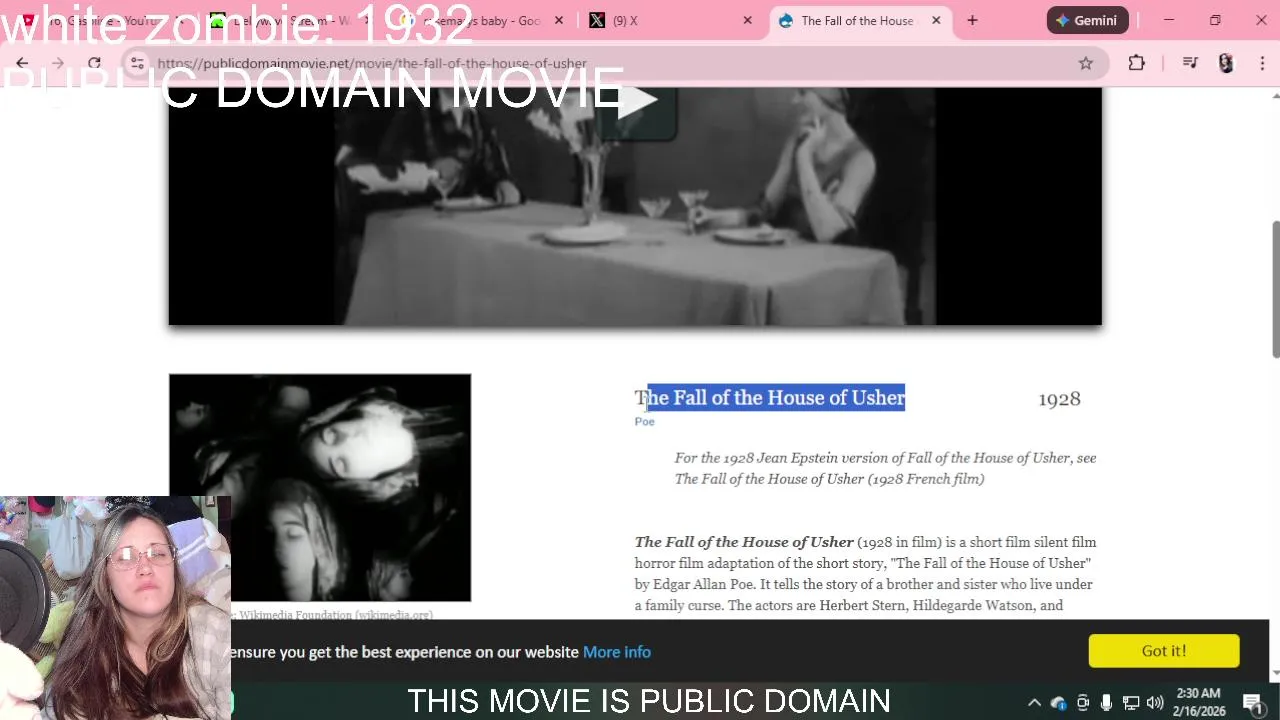The image size is (1280, 720).
Task: Open the Extensions puzzle icon
Action: (x=1136, y=63)
